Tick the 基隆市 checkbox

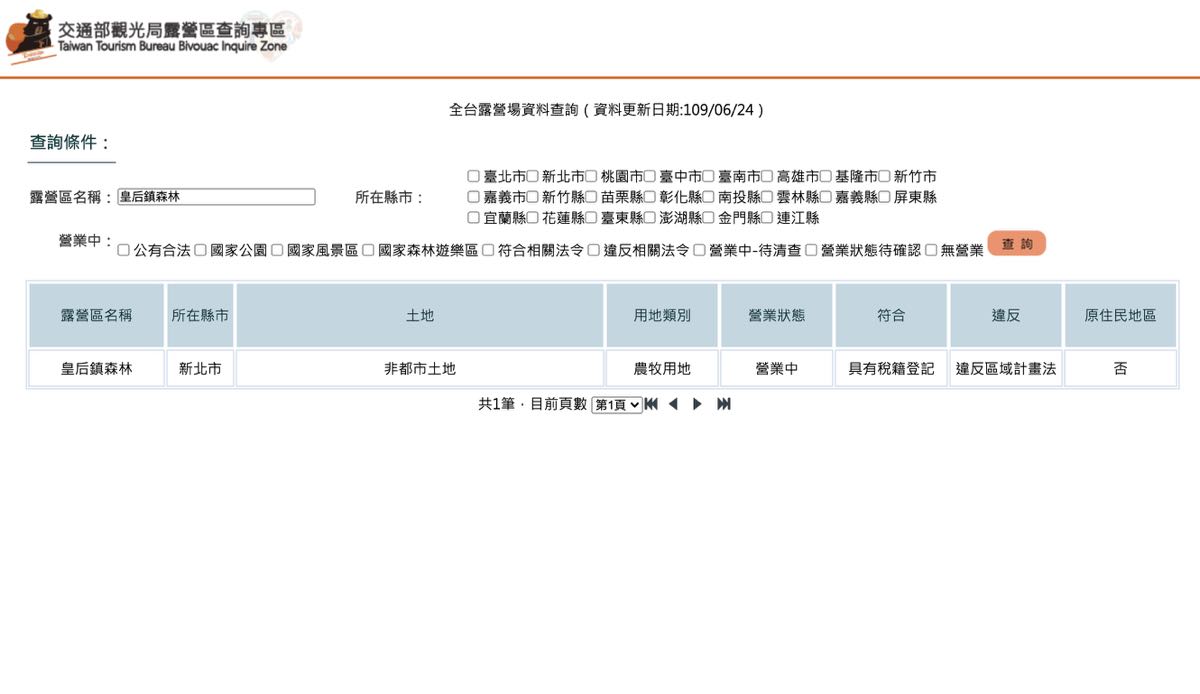coord(826,176)
